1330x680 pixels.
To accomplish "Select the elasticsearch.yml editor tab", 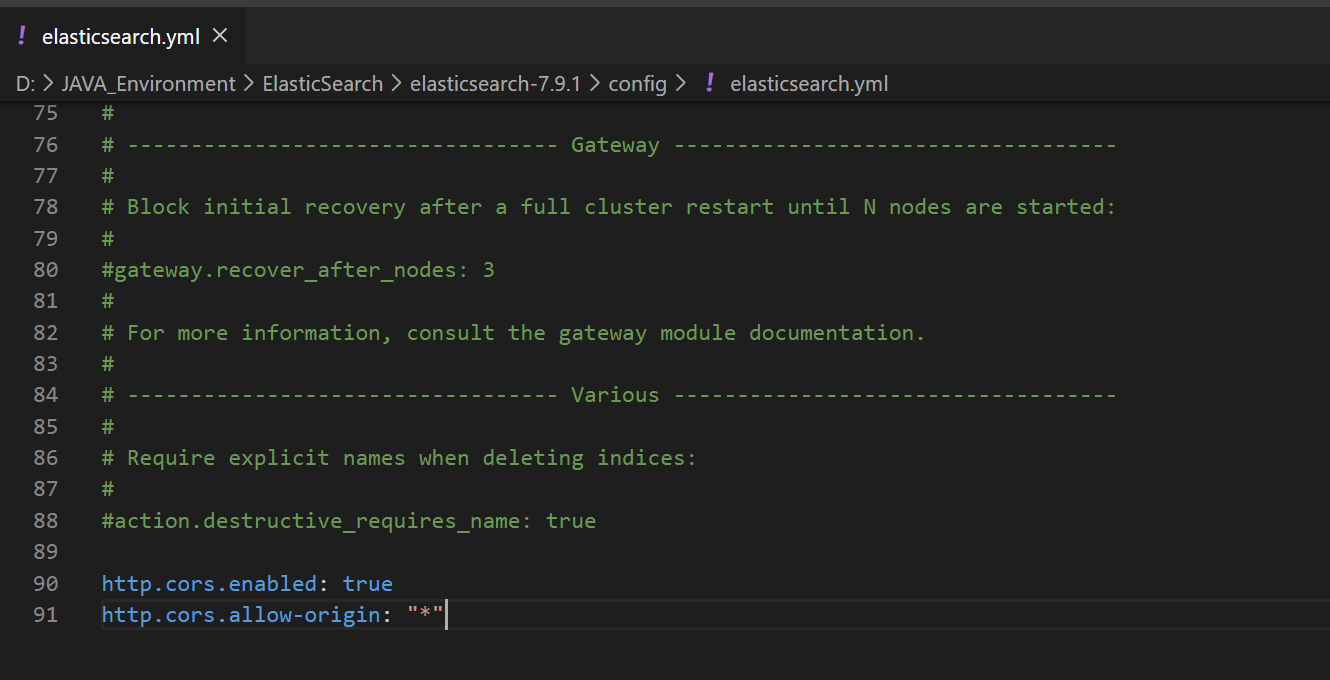I will (122, 36).
